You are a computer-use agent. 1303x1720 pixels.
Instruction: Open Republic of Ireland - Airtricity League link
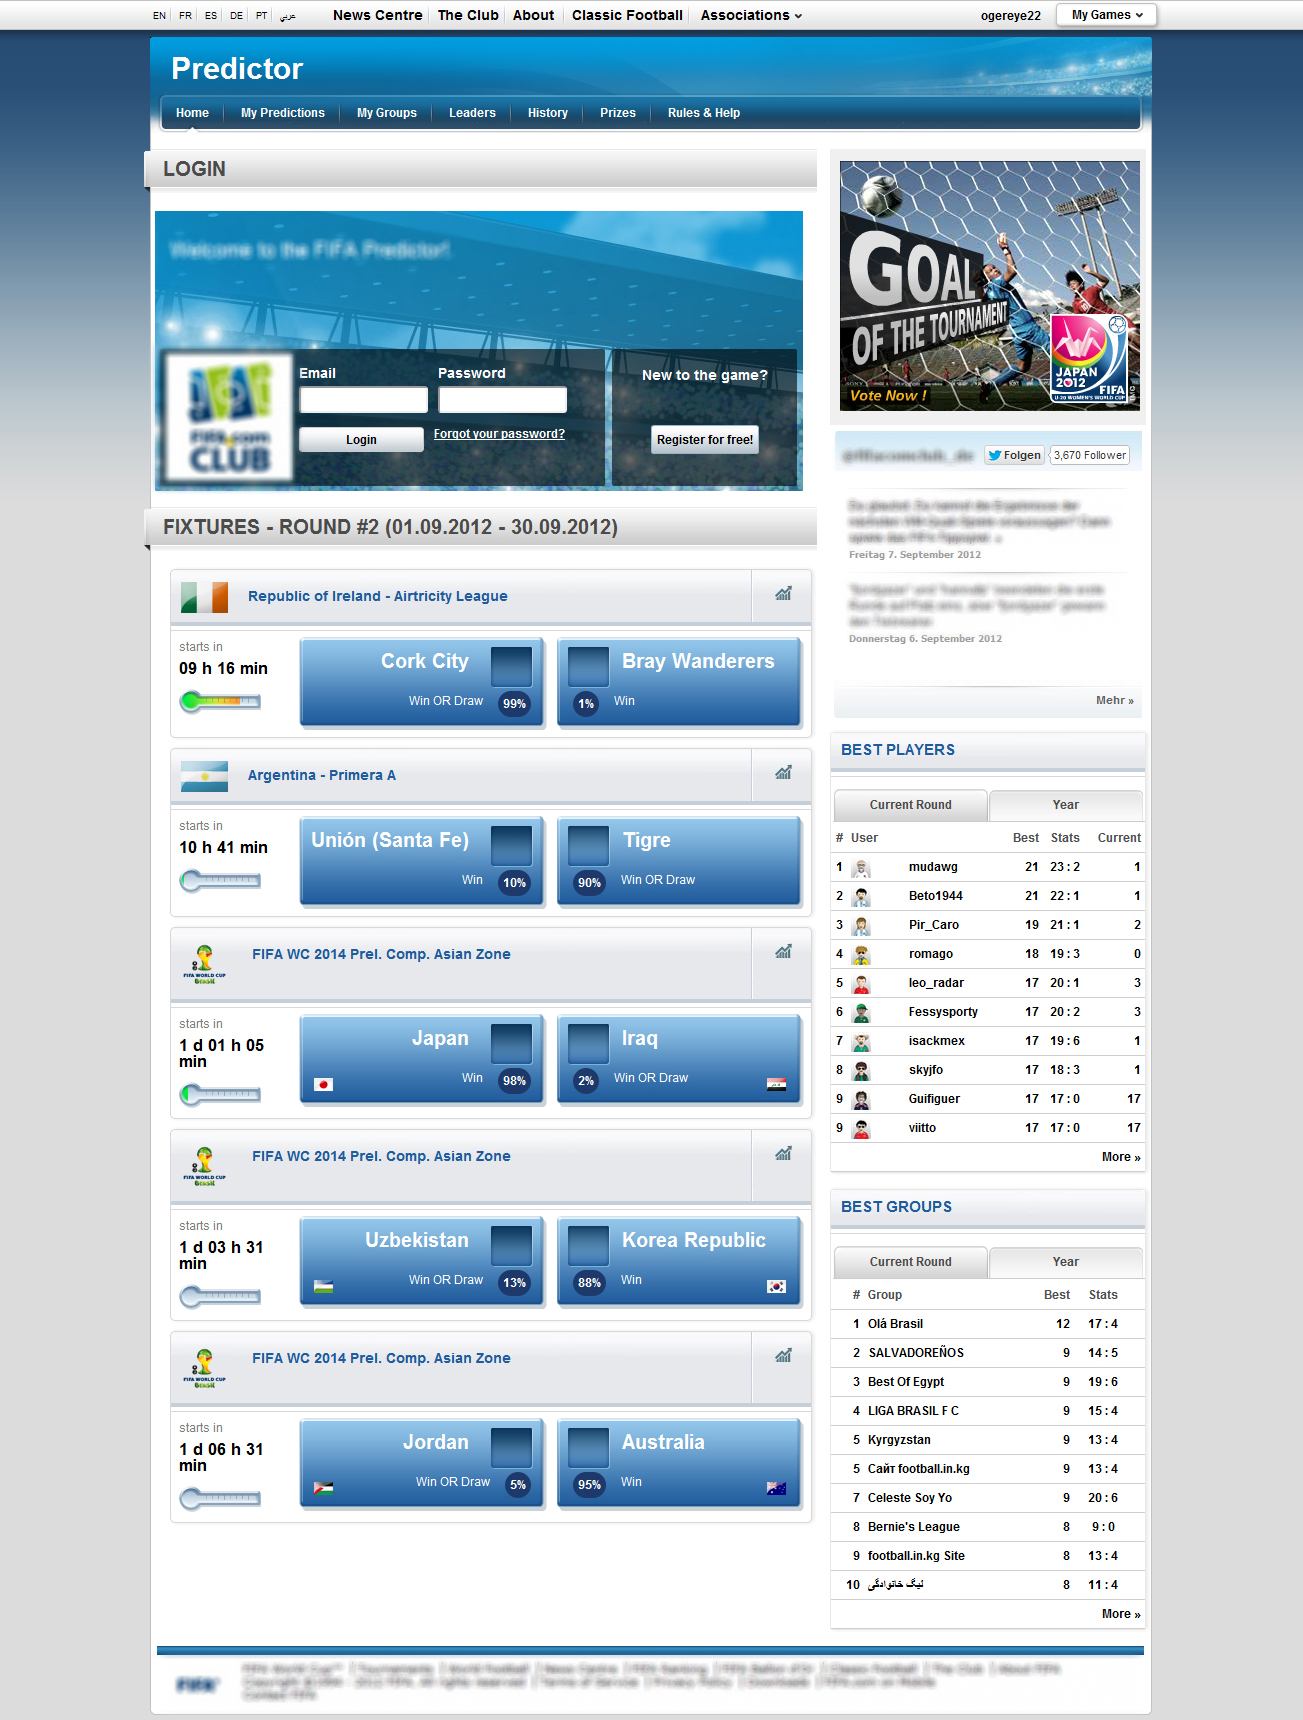tap(378, 596)
